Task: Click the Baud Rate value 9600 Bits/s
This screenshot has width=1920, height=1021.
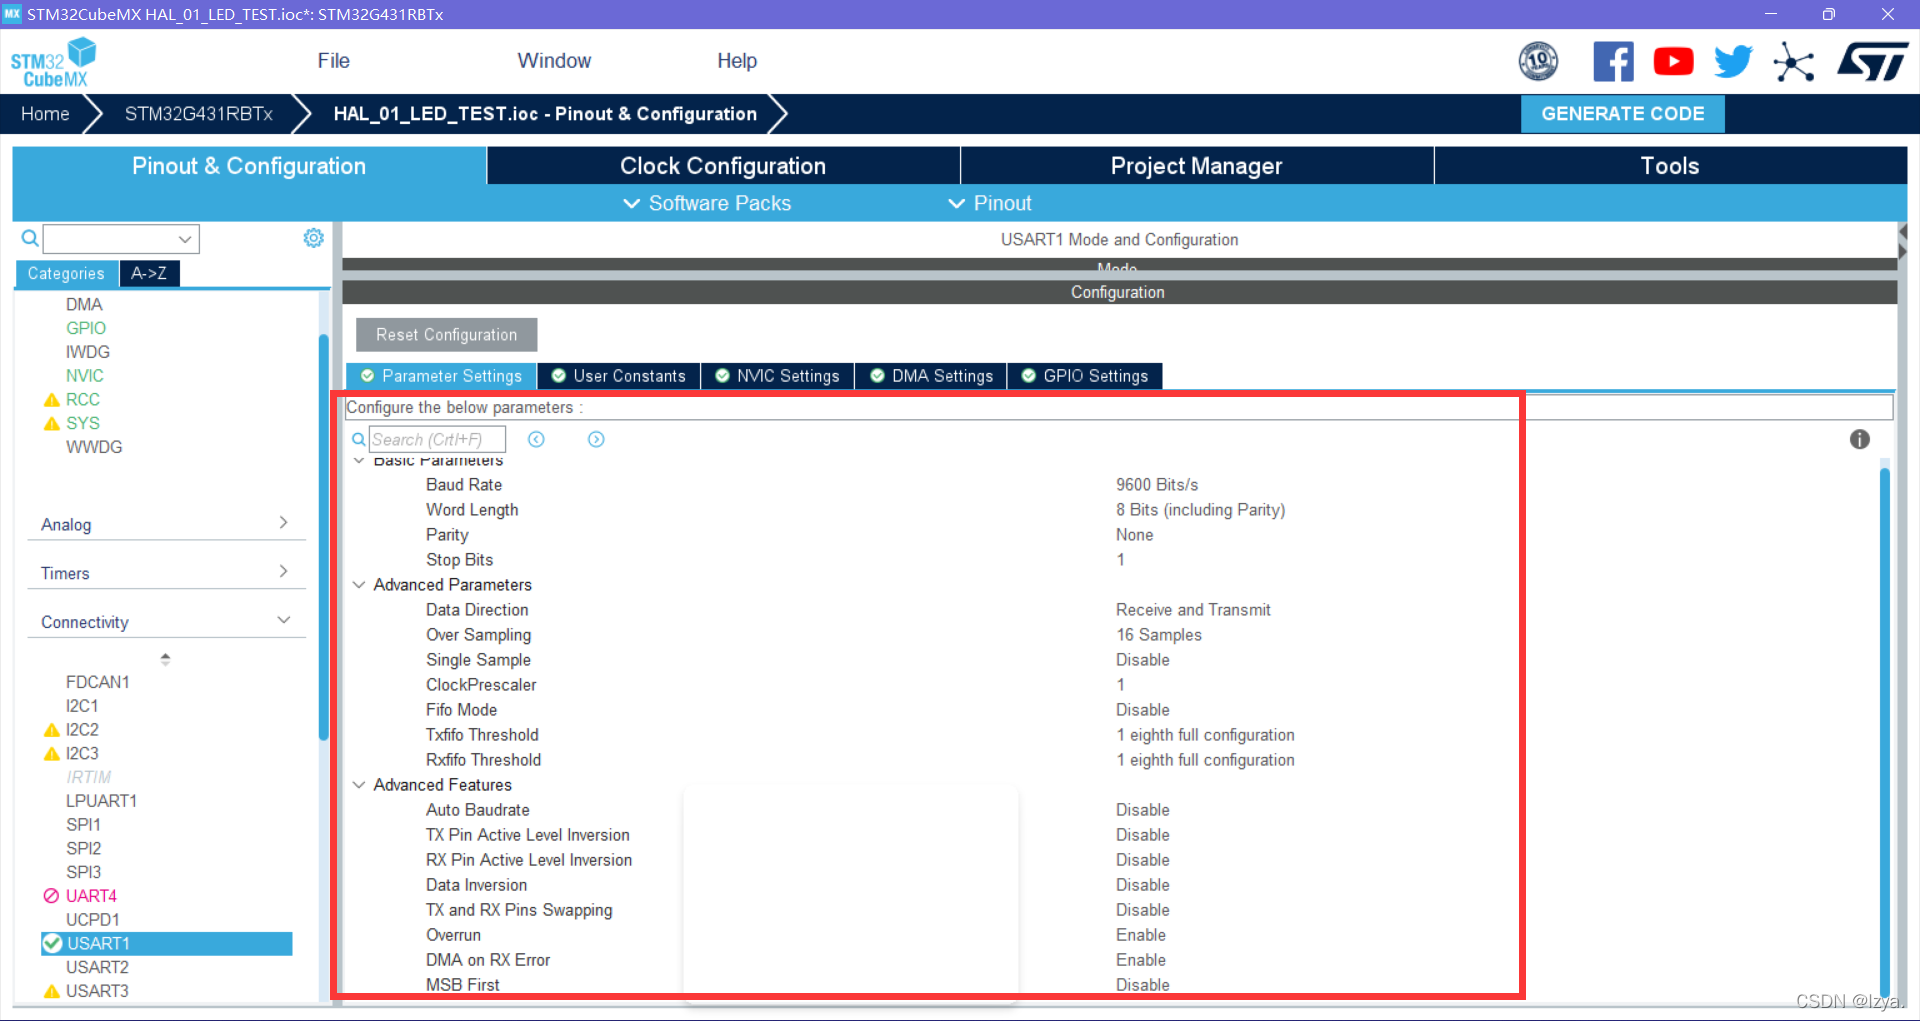Action: pos(1157,485)
